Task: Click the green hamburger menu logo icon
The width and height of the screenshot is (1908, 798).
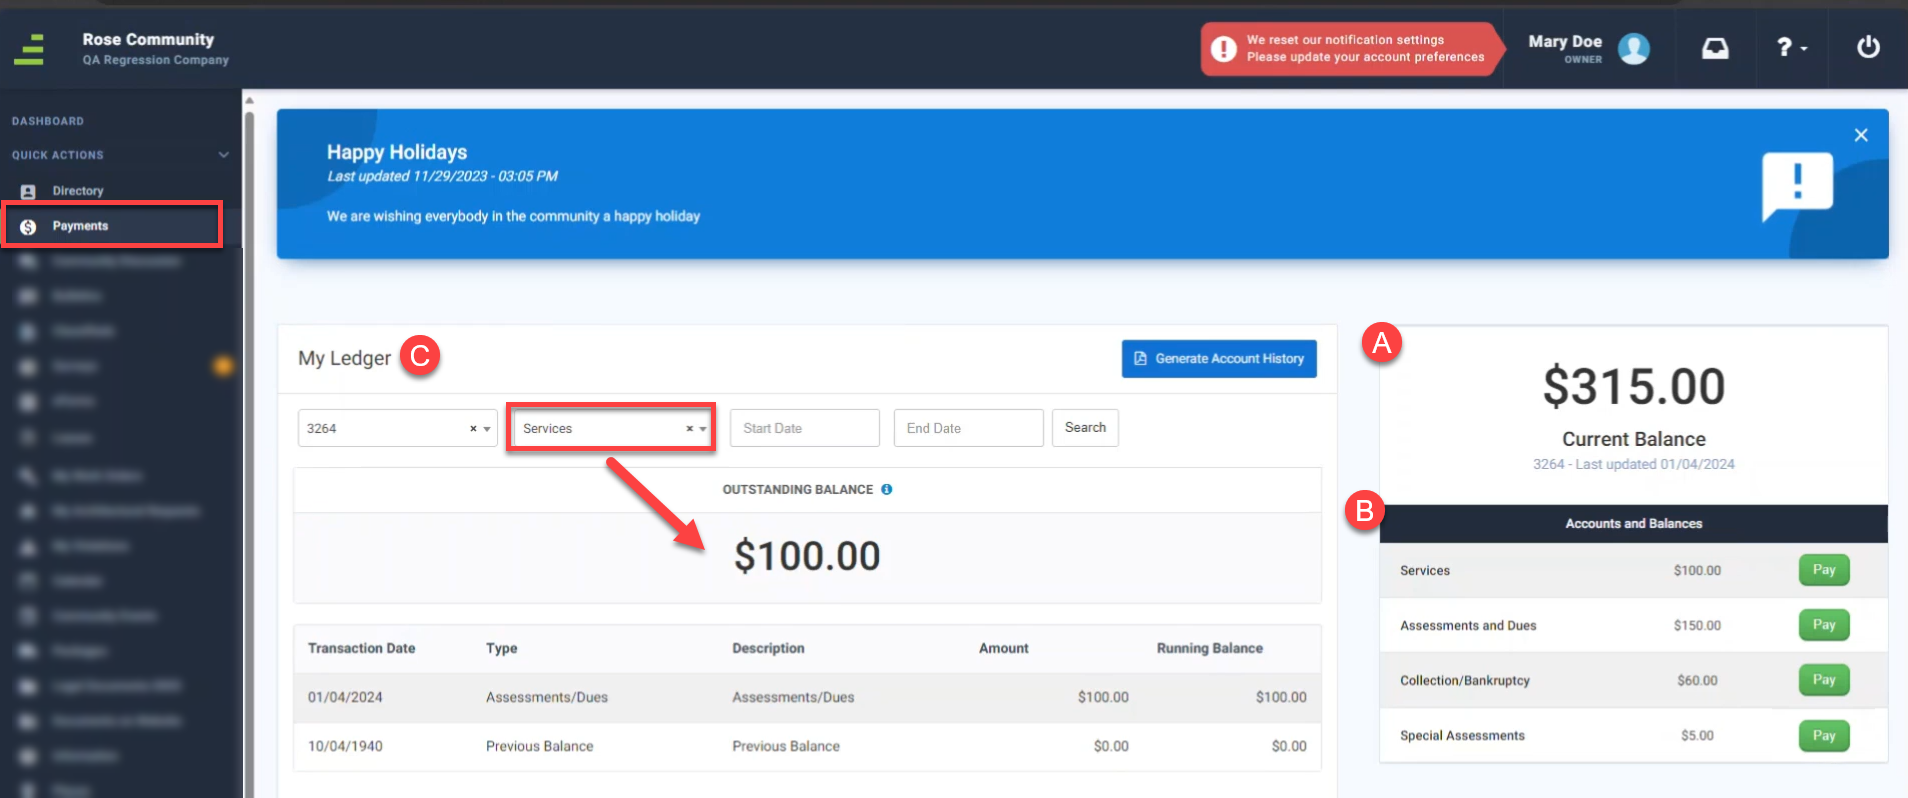Action: tap(29, 49)
